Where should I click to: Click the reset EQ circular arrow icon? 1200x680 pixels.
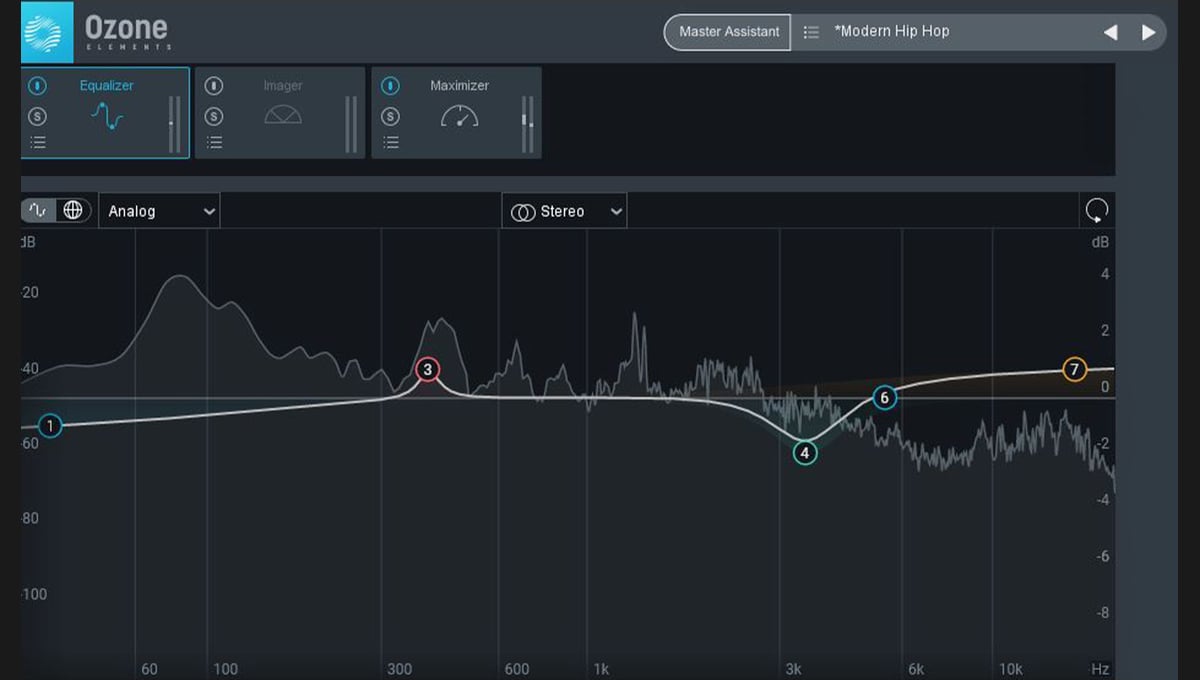coord(1097,211)
